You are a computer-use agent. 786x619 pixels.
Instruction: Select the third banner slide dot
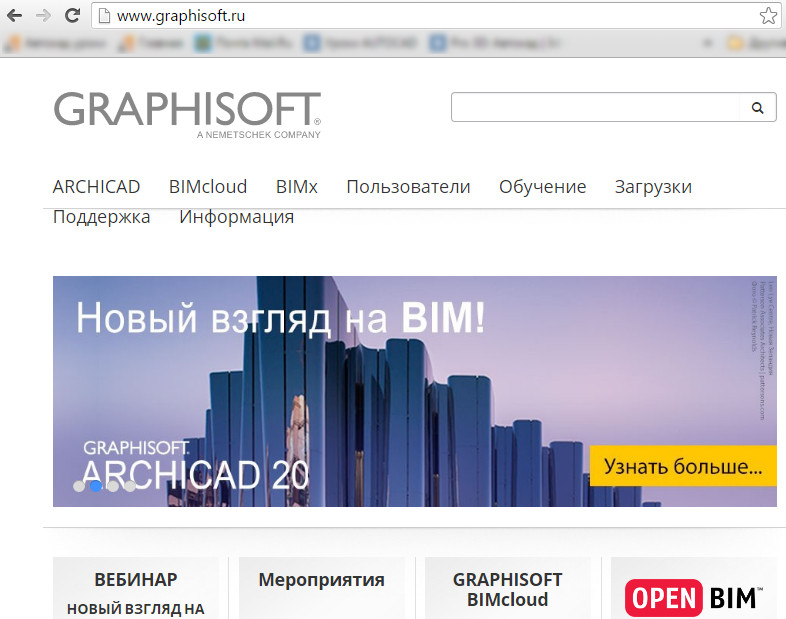(x=113, y=486)
